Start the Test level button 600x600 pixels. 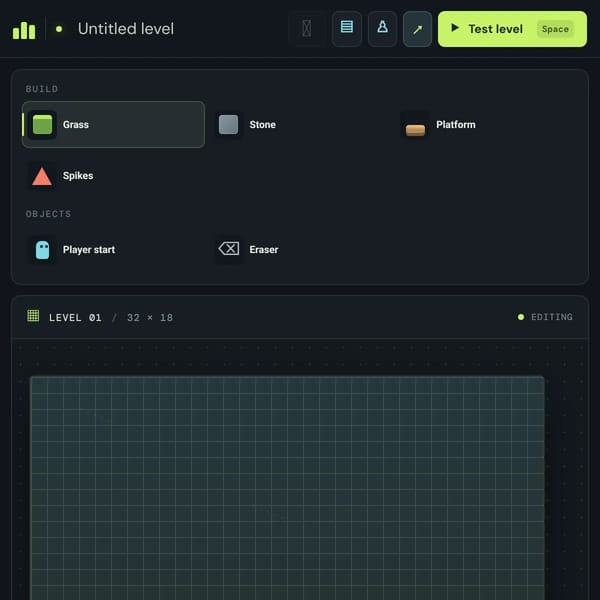coord(512,29)
